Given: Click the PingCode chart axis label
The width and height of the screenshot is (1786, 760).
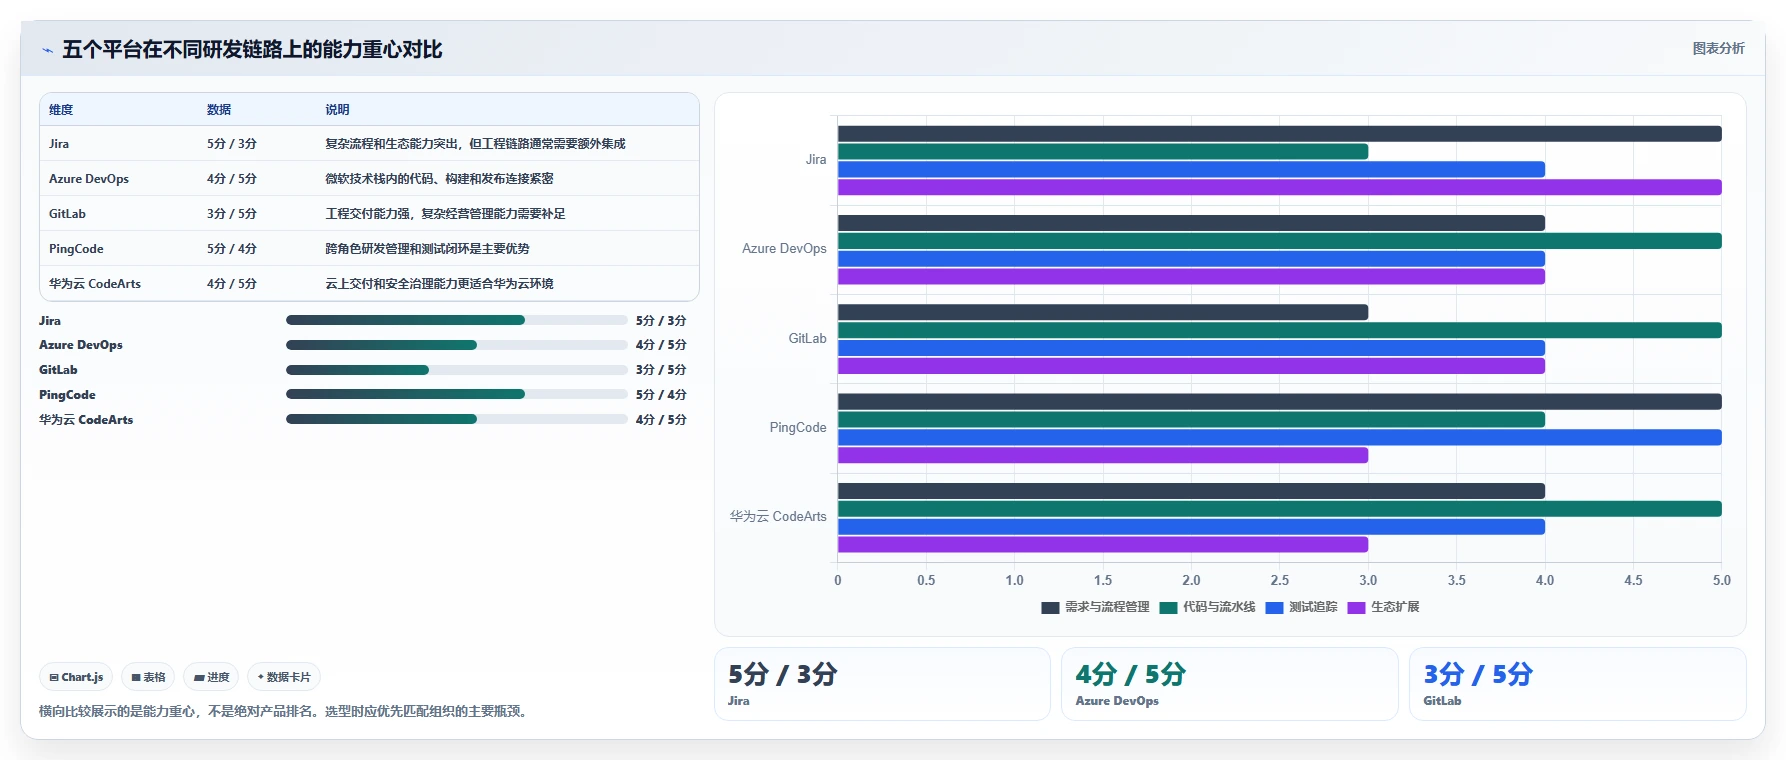Looking at the screenshot, I should click(x=798, y=428).
